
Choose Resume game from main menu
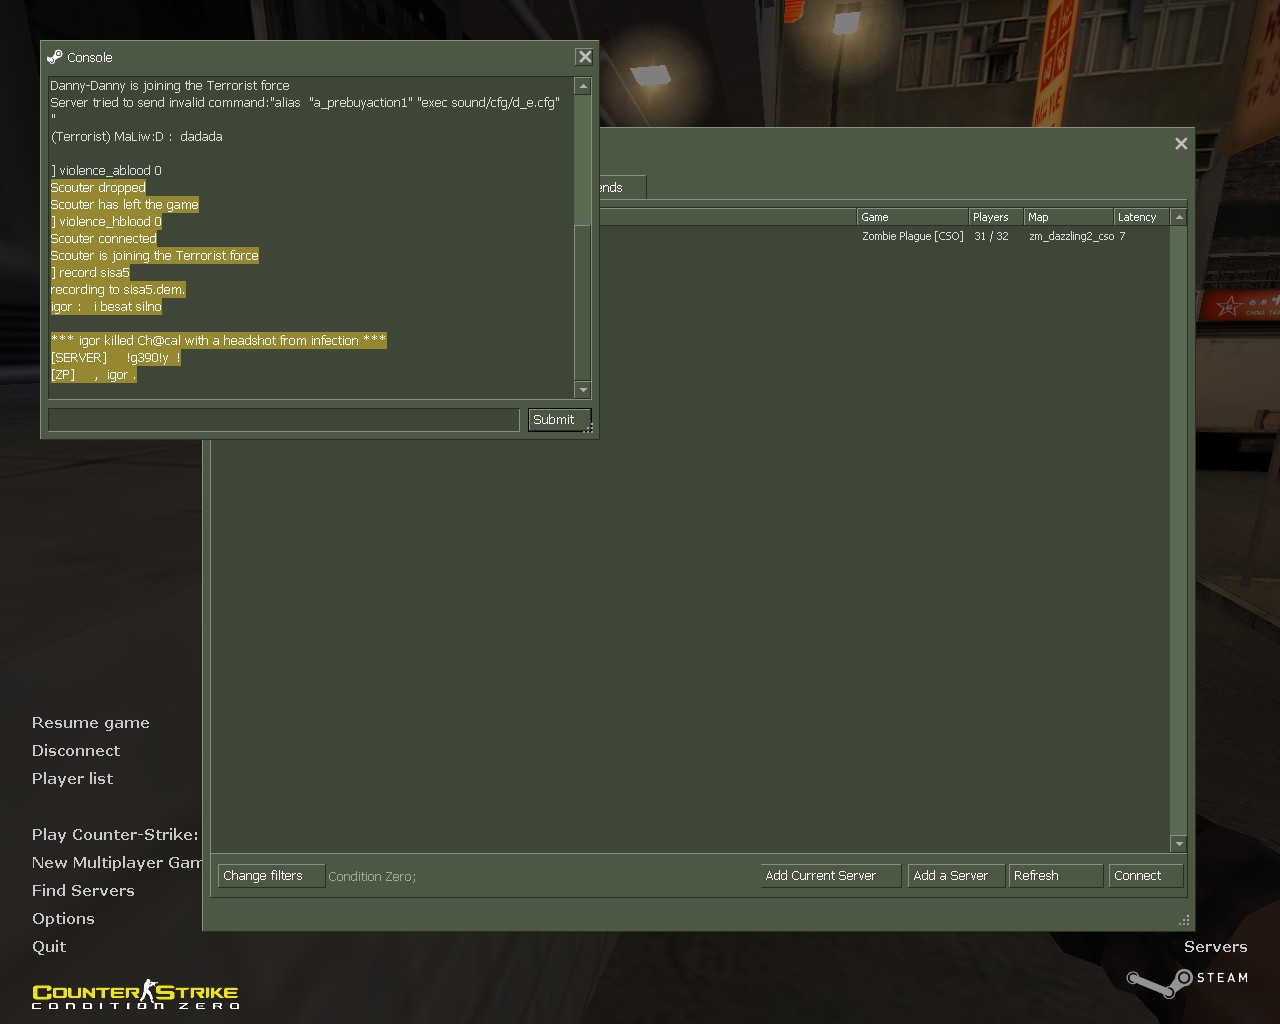90,723
